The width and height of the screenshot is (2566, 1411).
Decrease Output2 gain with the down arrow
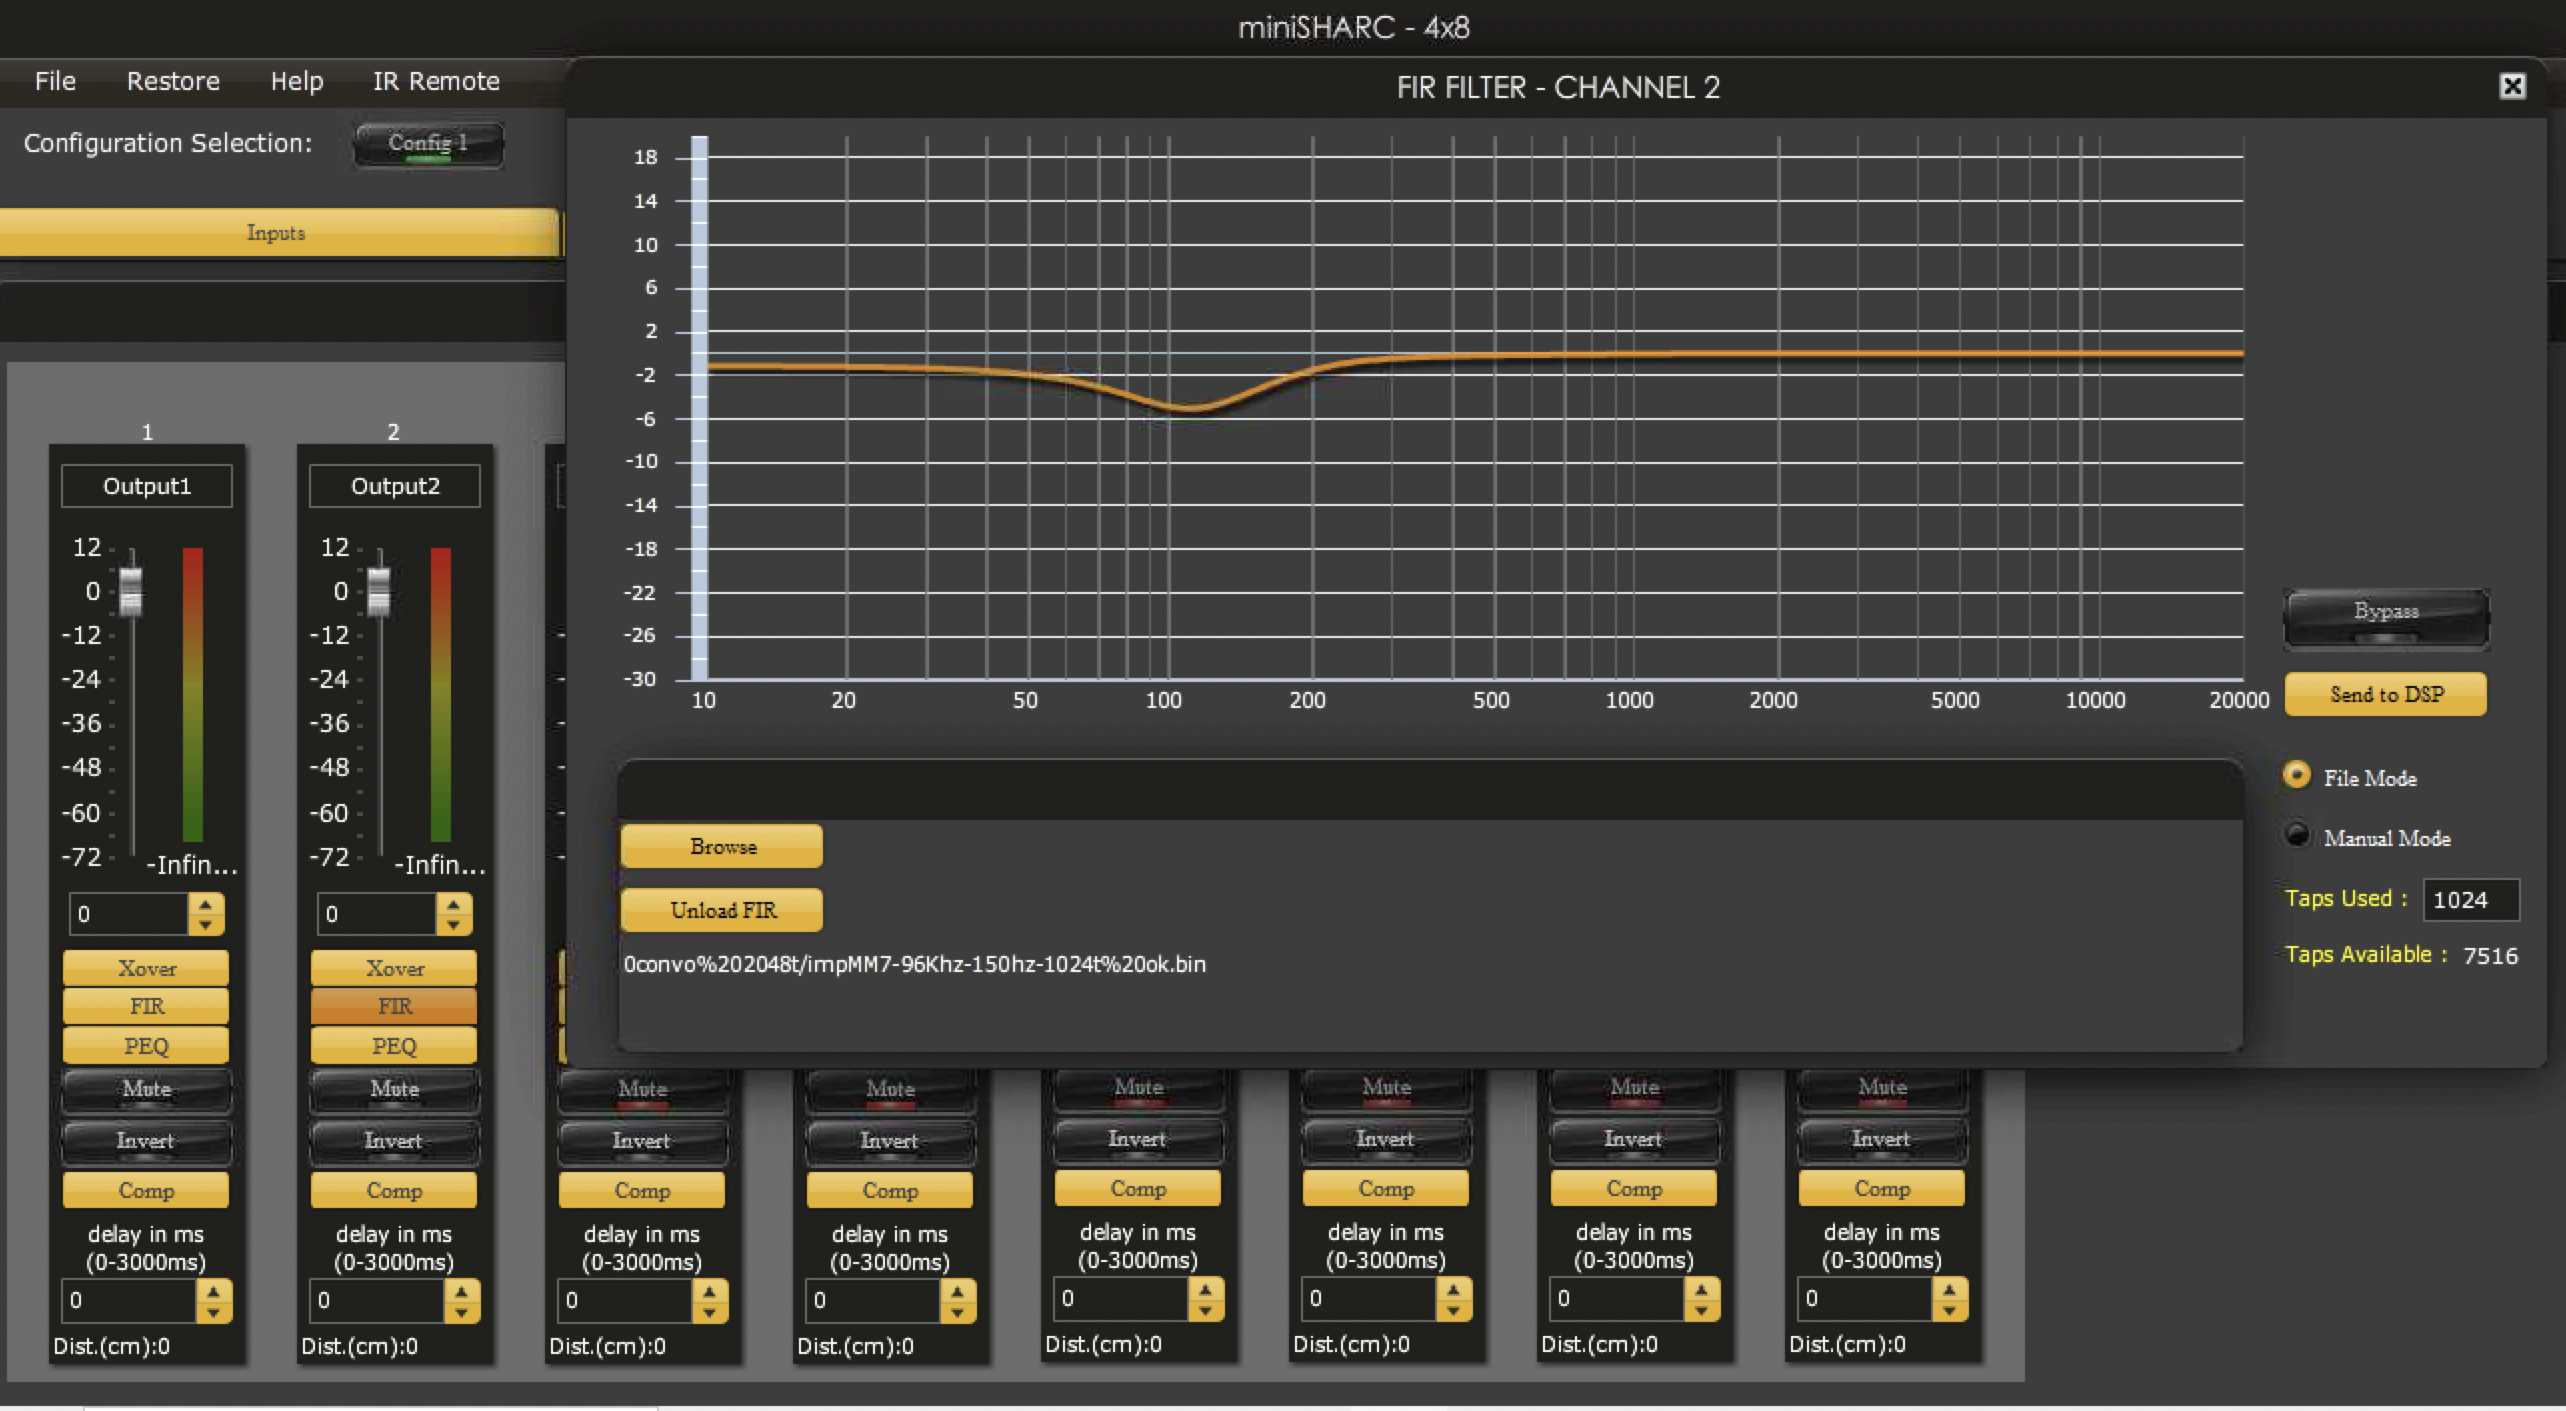[454, 925]
